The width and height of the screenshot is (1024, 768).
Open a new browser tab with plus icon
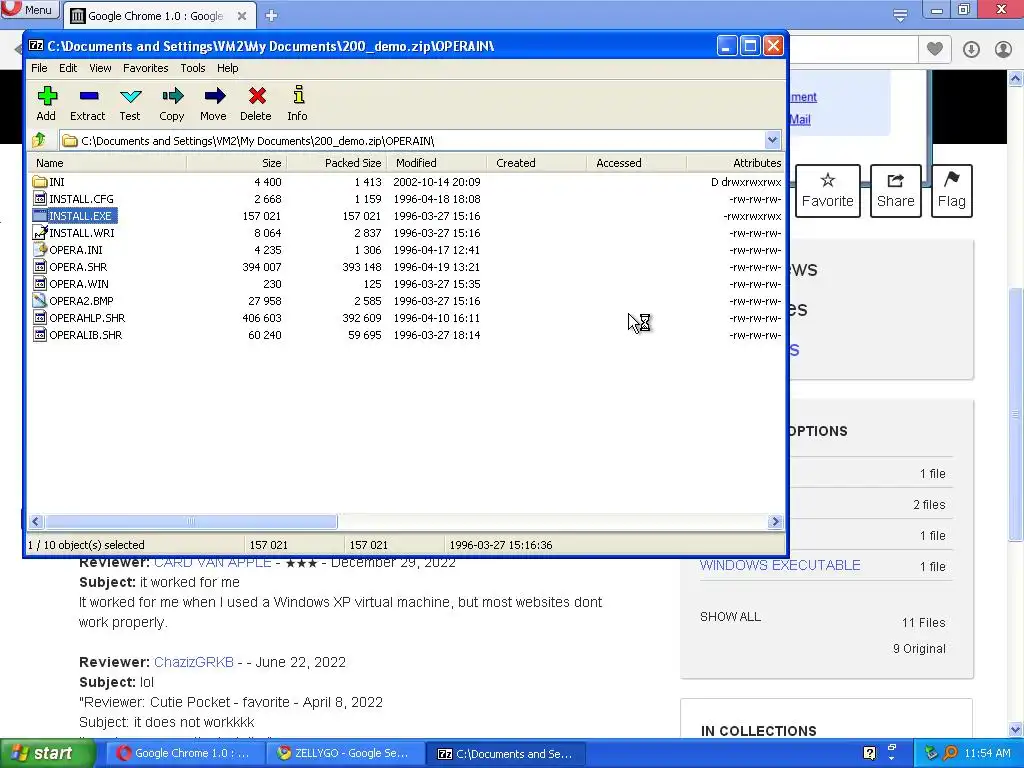click(272, 16)
